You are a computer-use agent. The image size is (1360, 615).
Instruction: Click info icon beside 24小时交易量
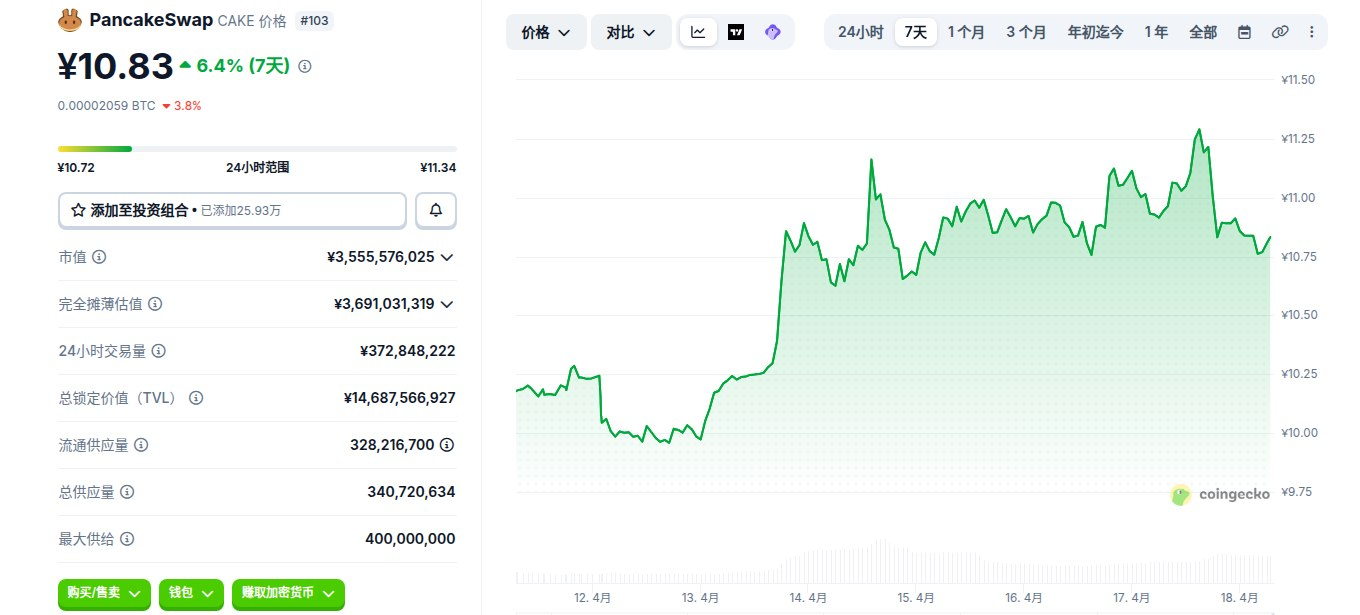[x=158, y=351]
